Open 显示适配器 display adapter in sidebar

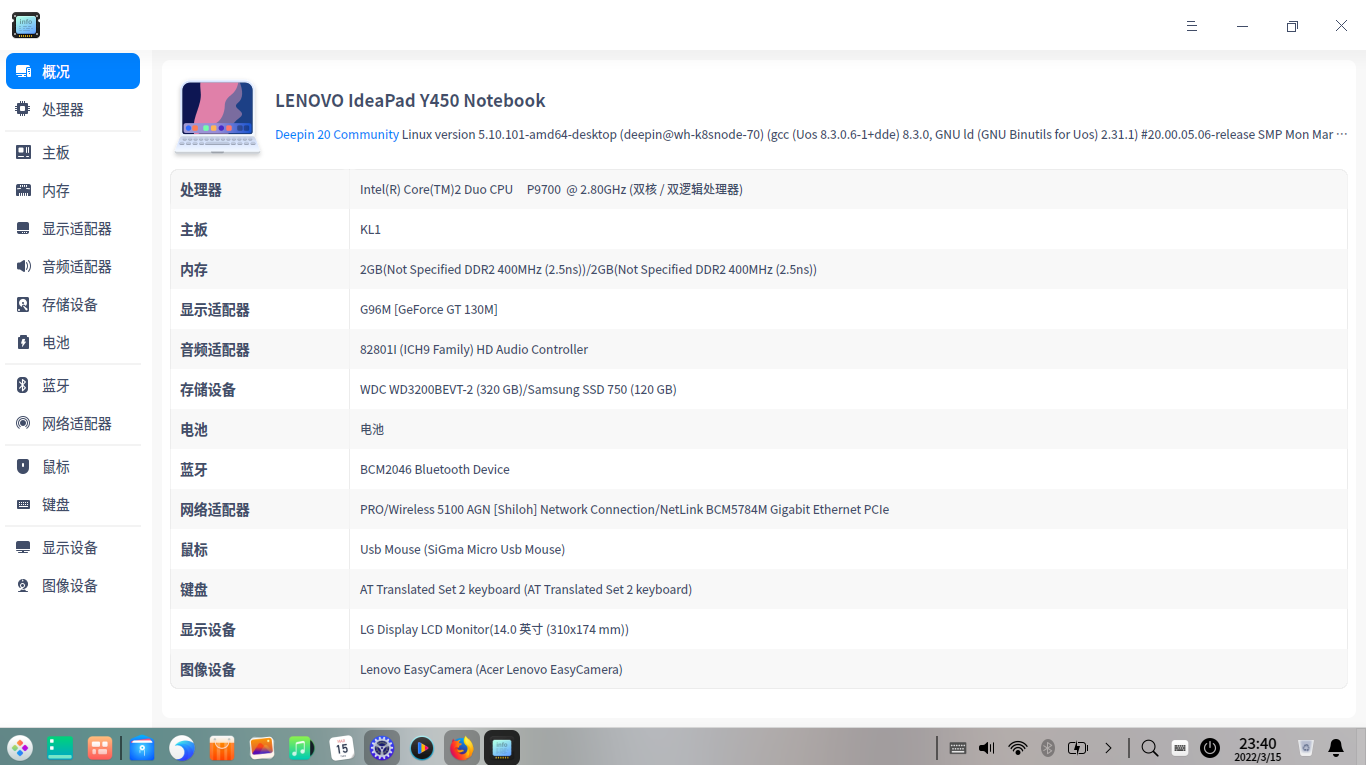click(73, 228)
